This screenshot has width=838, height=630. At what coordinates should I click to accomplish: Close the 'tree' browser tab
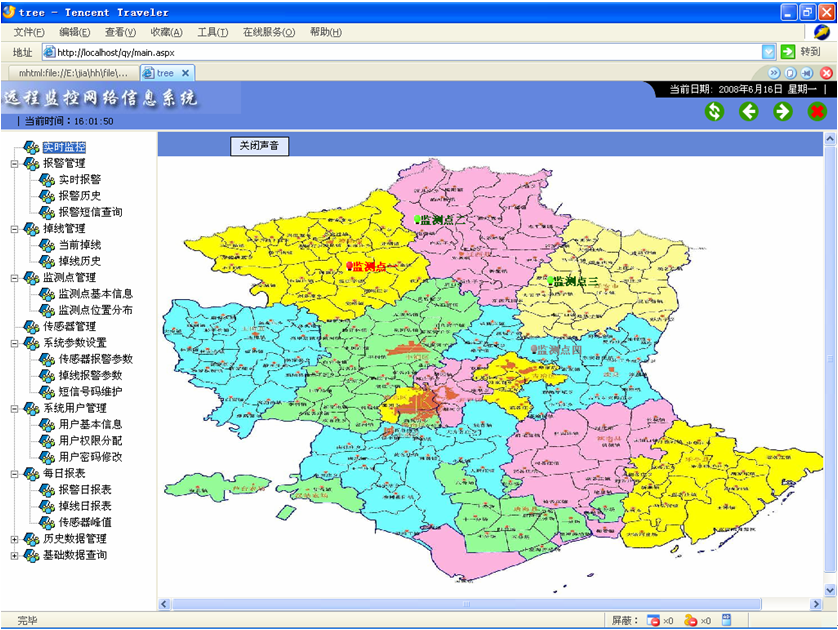pyautogui.click(x=185, y=73)
